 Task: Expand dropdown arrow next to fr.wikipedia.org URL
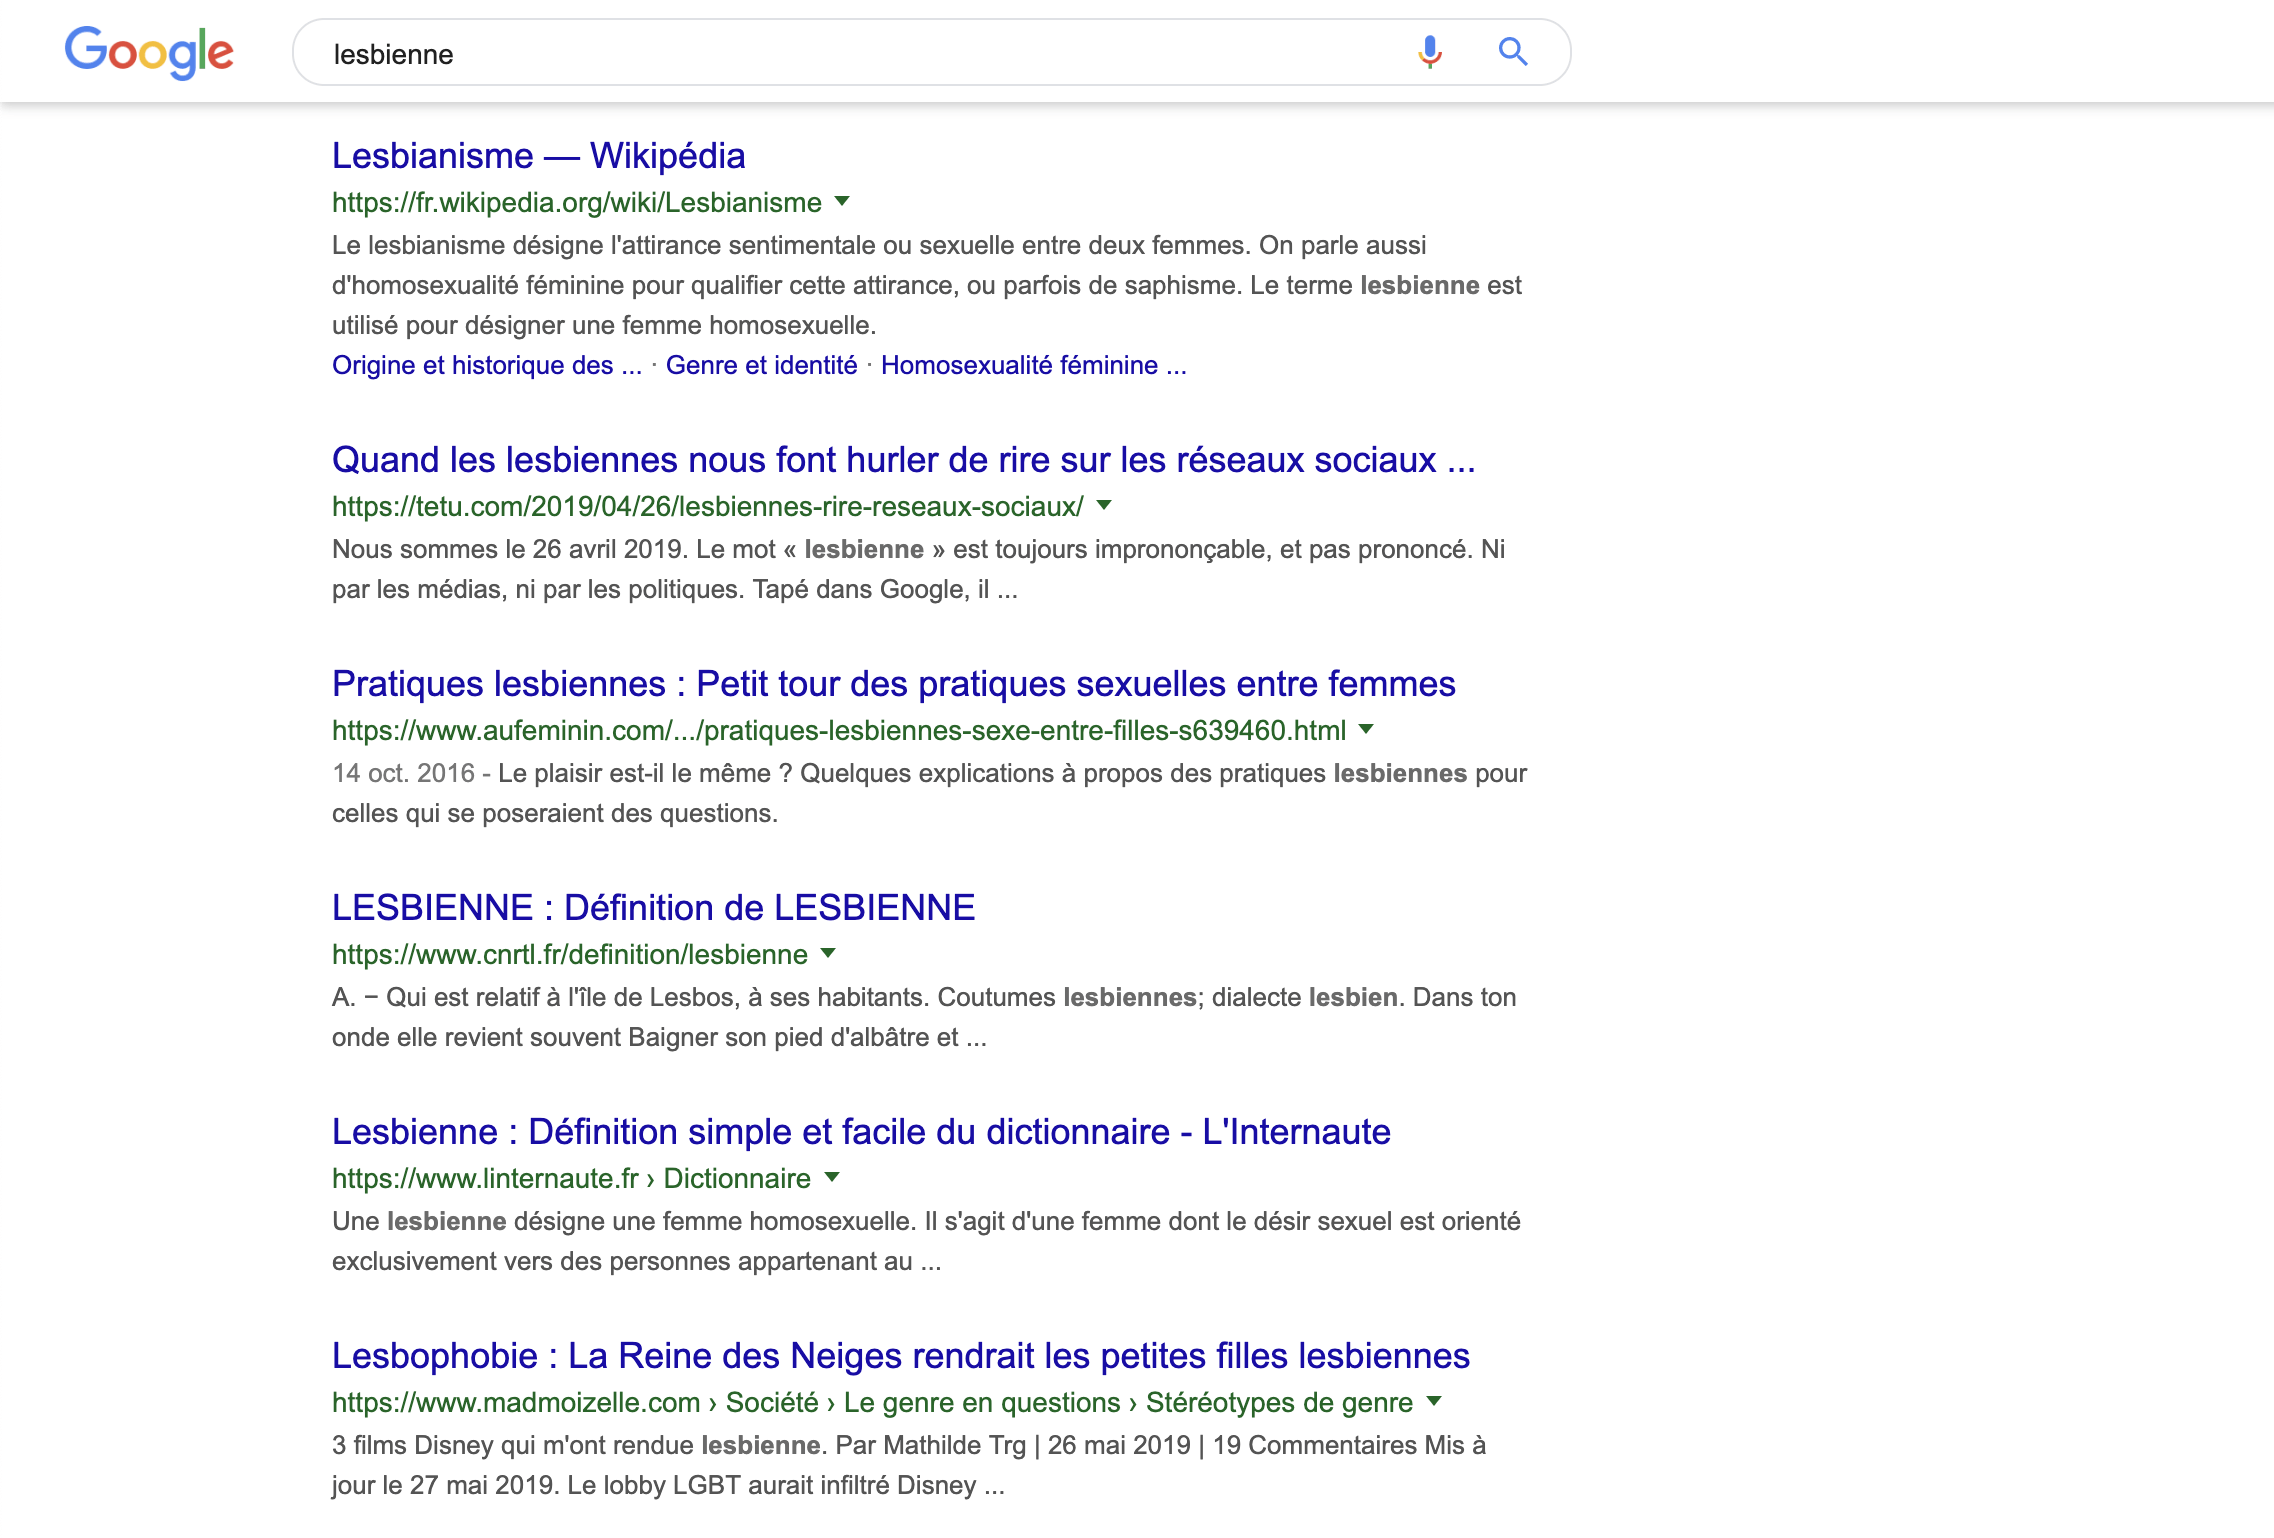[842, 201]
